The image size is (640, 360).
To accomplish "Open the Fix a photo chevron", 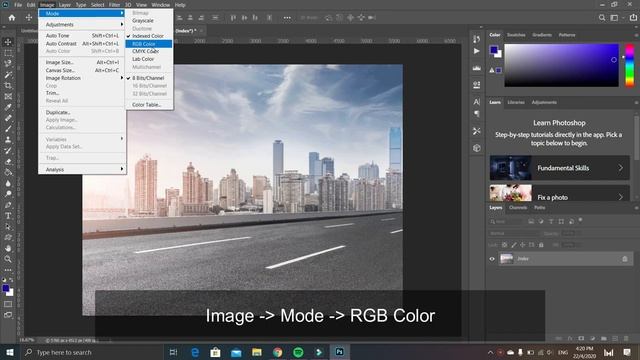I will pyautogui.click(x=620, y=197).
